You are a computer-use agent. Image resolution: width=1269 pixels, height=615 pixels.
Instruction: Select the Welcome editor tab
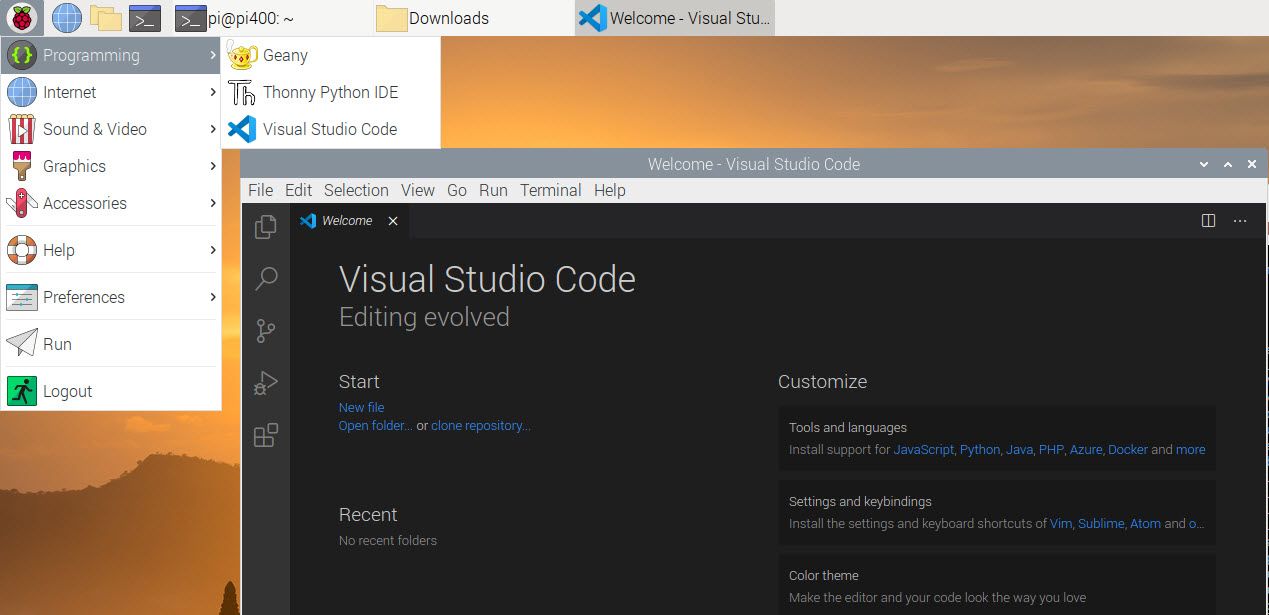click(349, 221)
